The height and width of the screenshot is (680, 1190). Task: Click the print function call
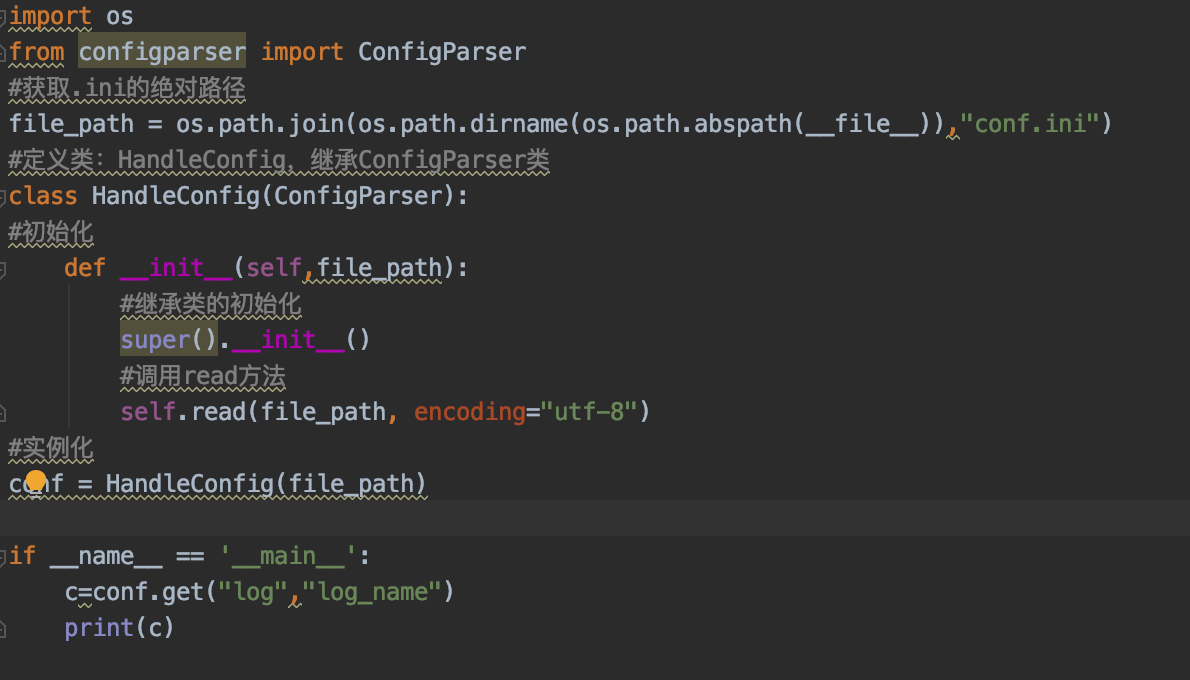[x=99, y=628]
